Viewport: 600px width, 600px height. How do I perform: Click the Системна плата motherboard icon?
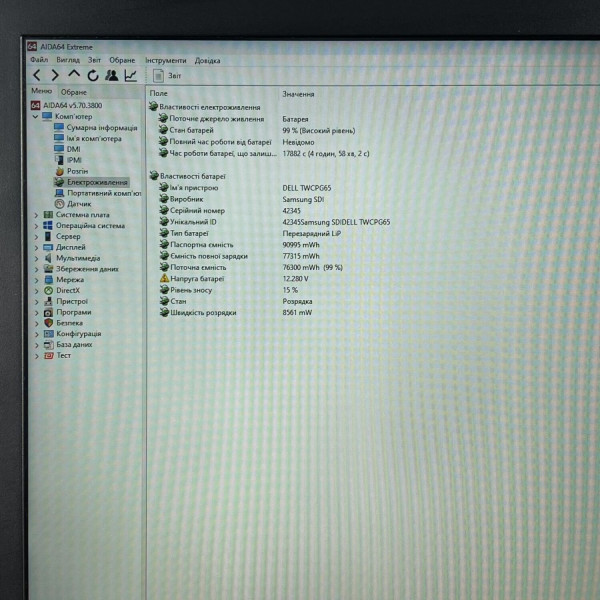click(48, 215)
